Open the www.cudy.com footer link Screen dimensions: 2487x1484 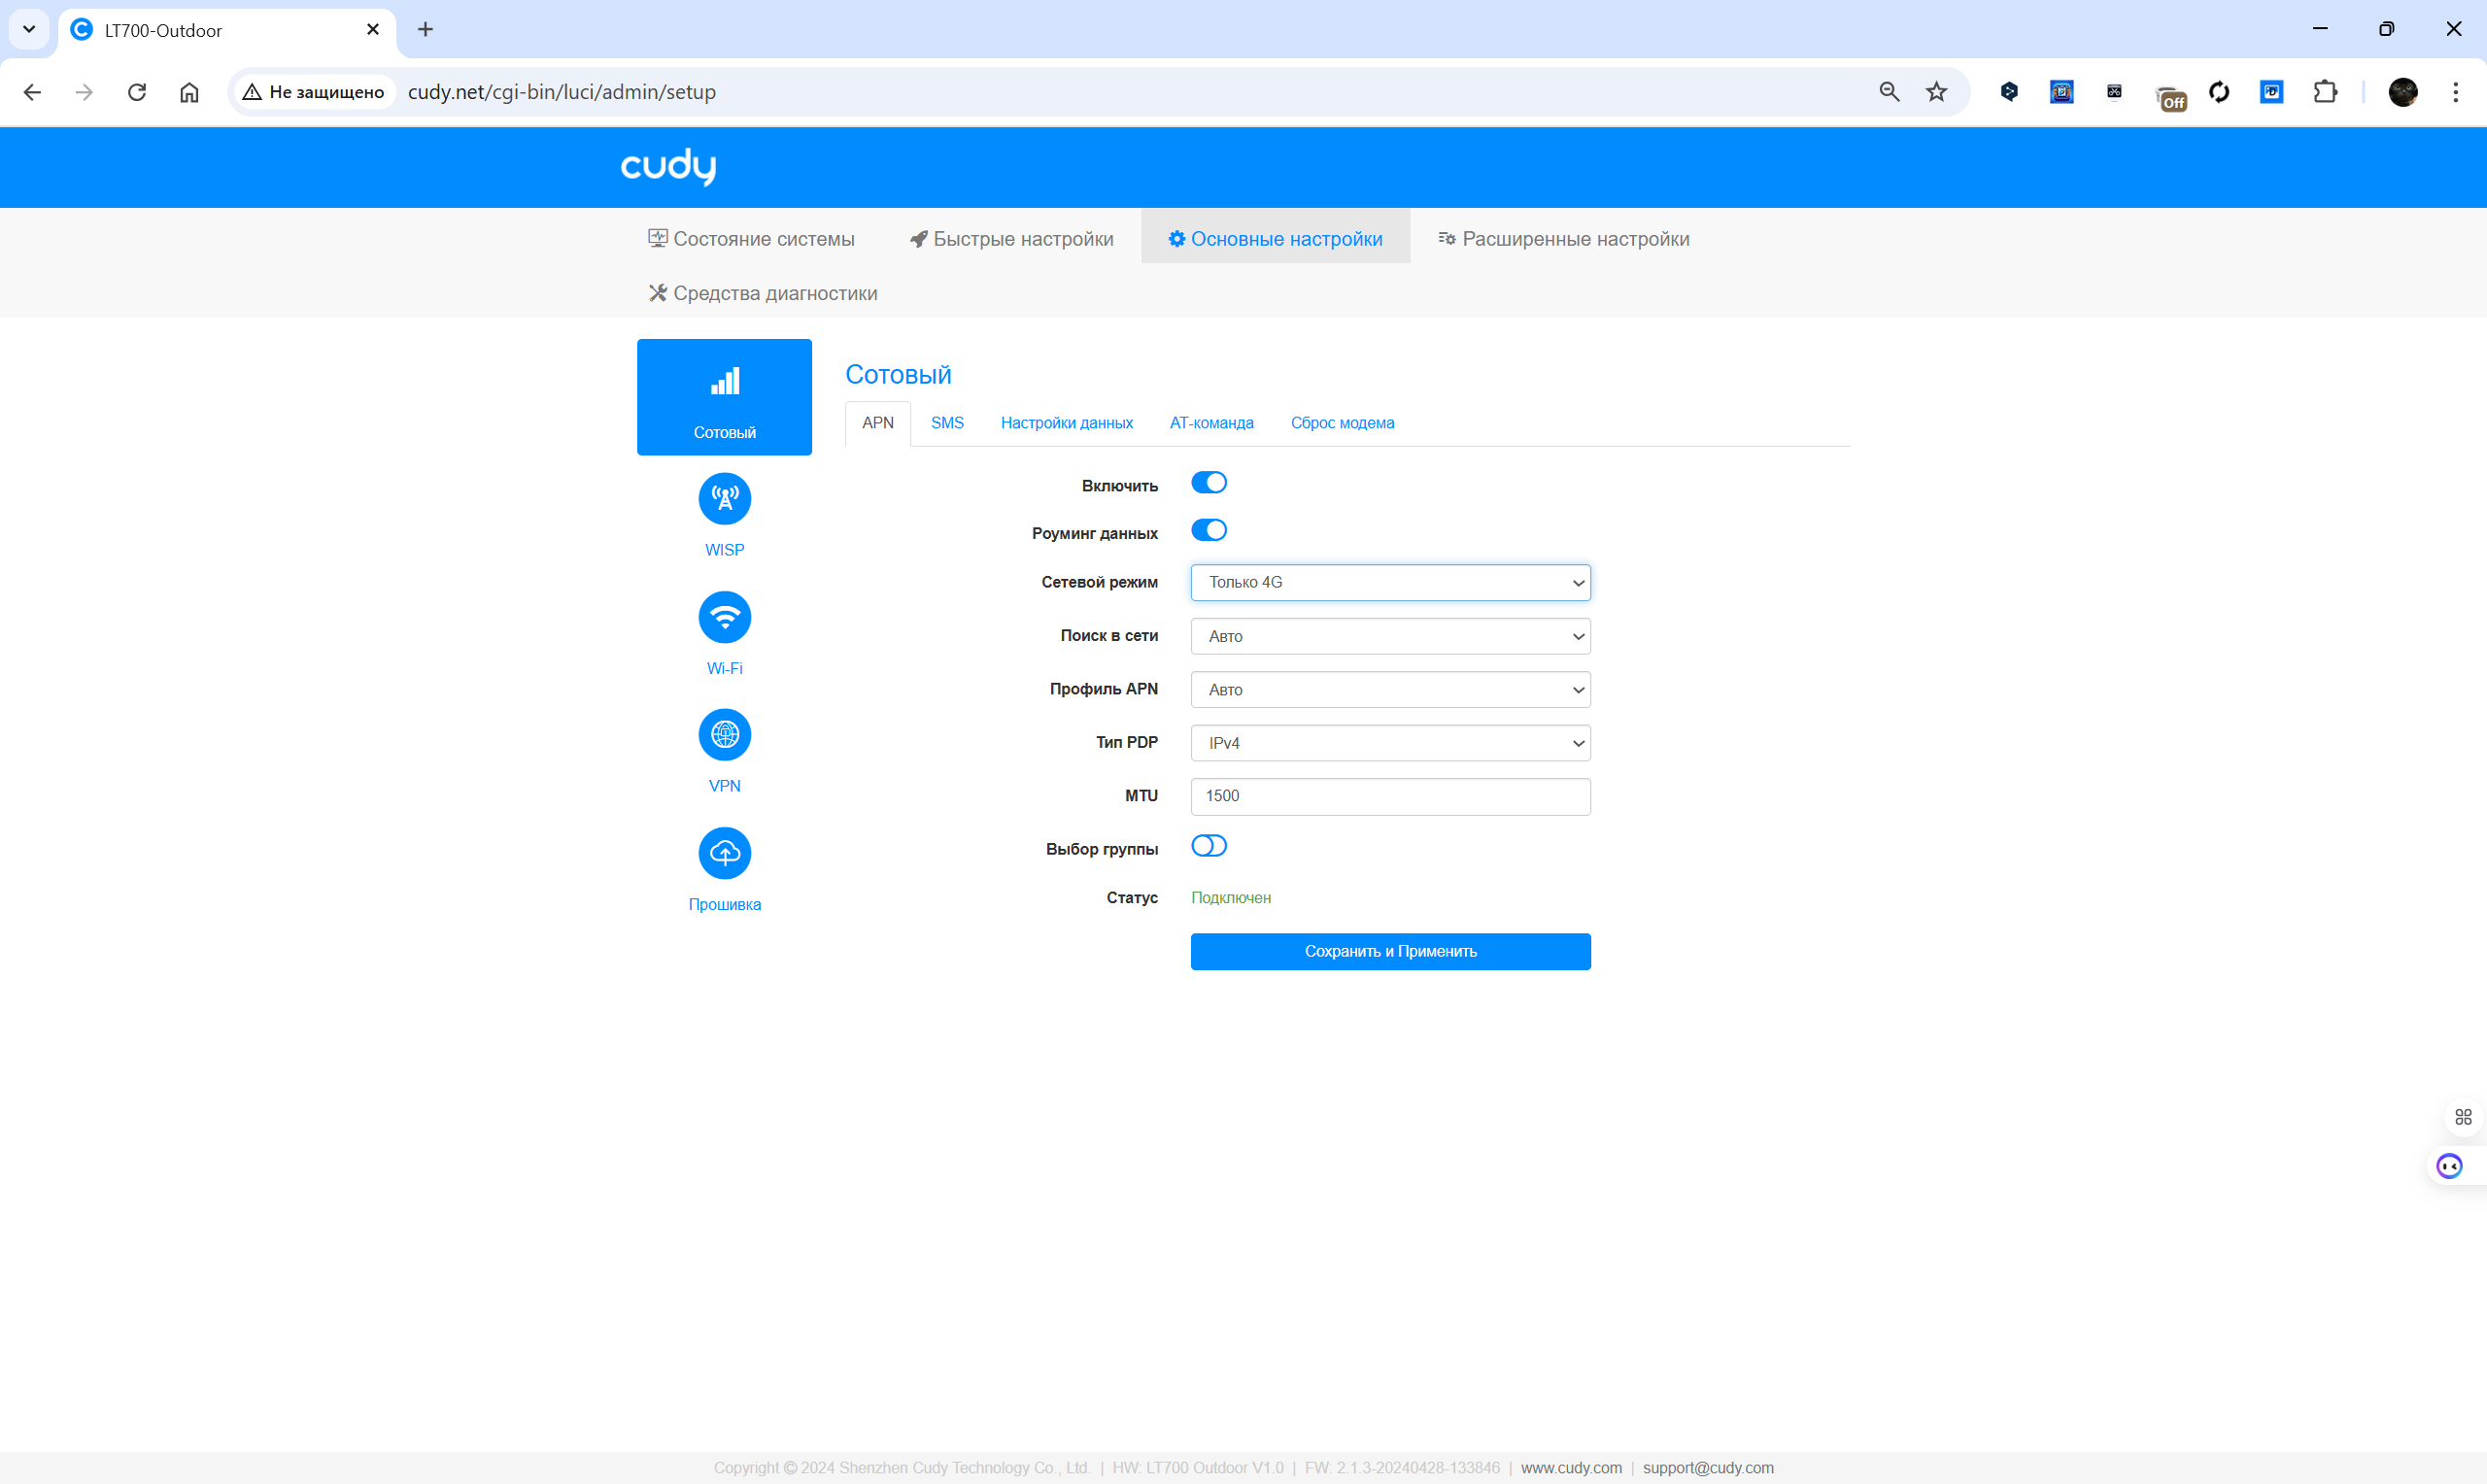tap(1570, 1467)
